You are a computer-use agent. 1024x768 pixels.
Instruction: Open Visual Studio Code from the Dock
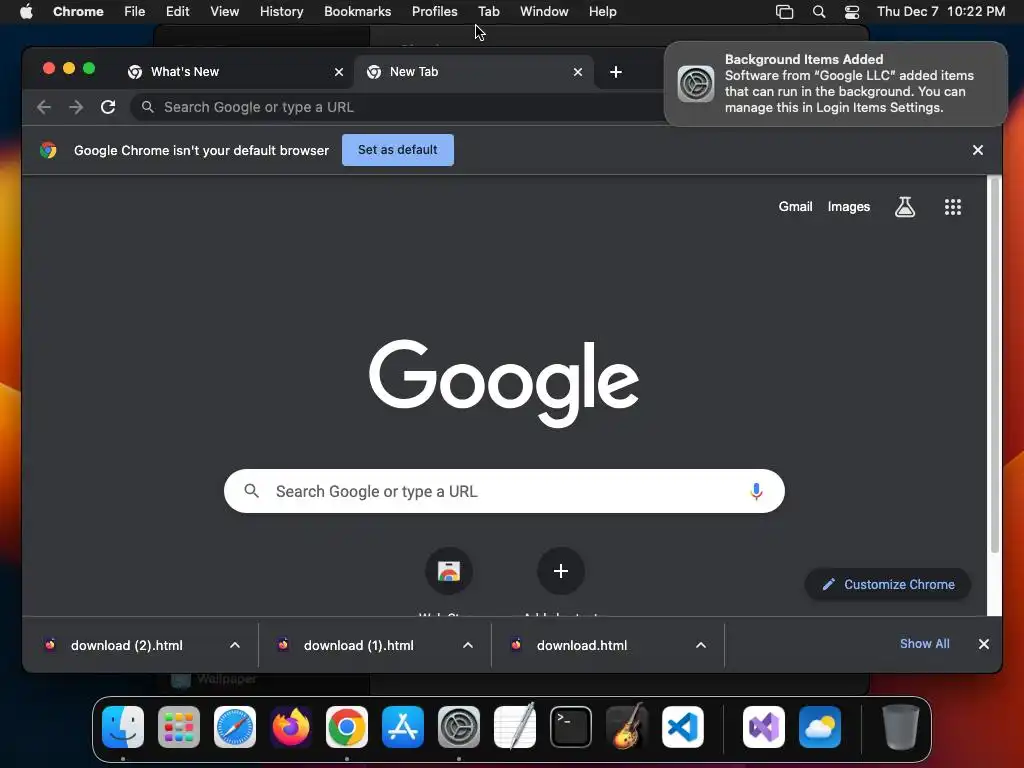(x=682, y=727)
